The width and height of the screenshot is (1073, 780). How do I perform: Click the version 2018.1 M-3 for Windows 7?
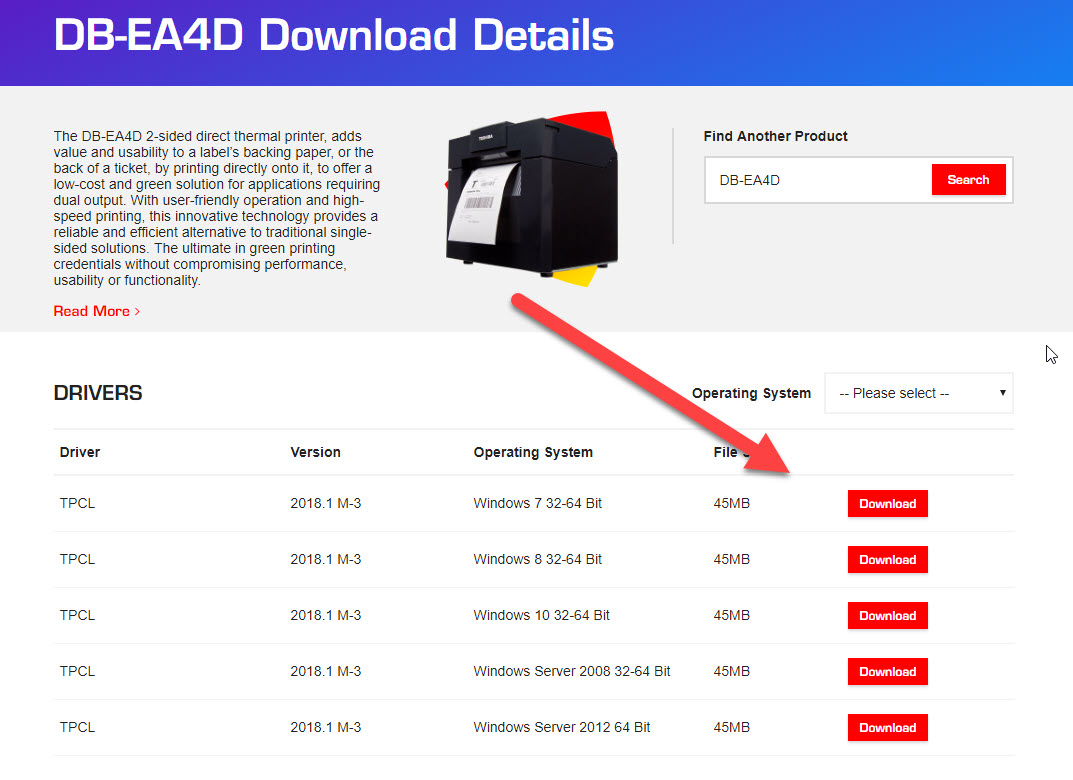(x=326, y=504)
